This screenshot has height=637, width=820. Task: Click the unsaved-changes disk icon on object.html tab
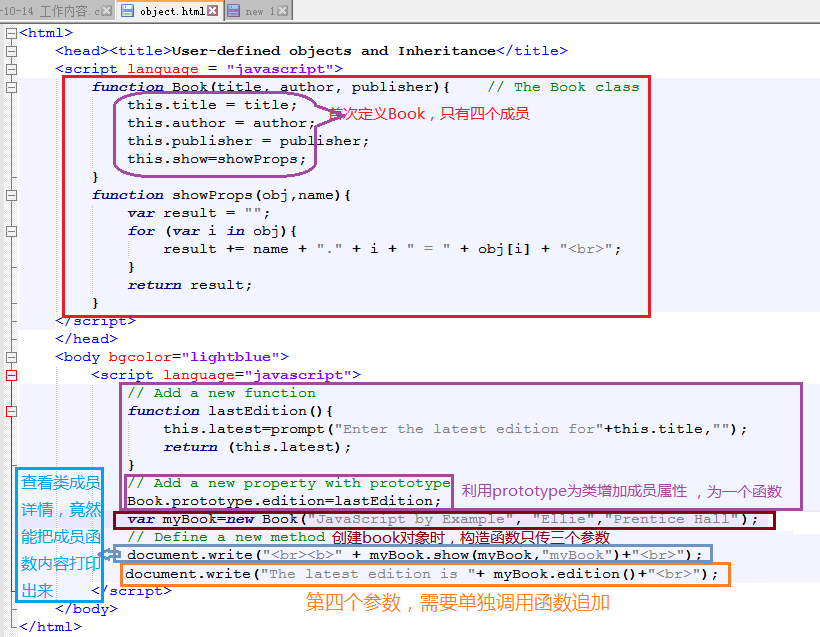128,11
